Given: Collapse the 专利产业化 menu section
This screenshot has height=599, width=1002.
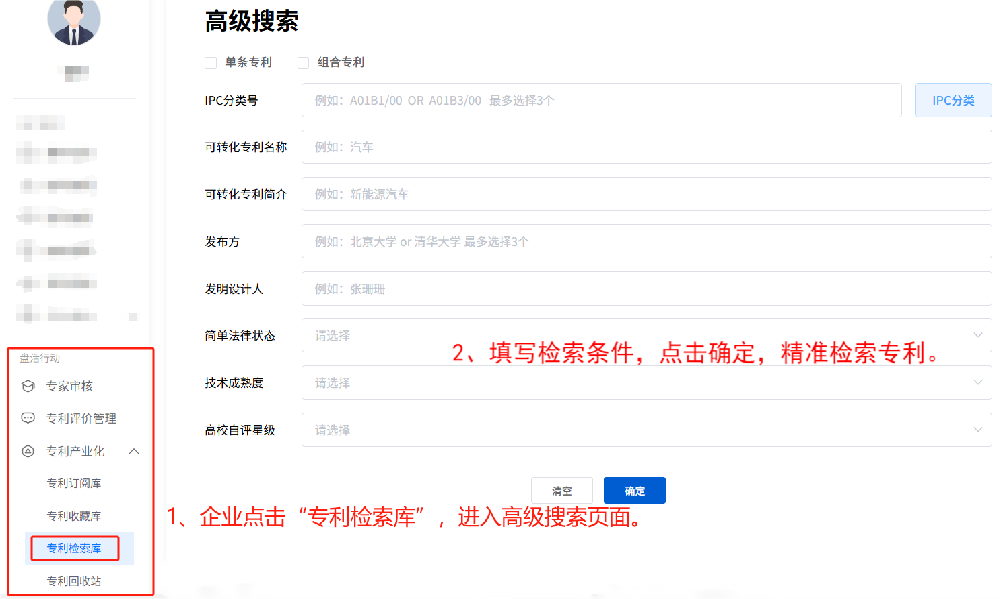Looking at the screenshot, I should tap(135, 450).
